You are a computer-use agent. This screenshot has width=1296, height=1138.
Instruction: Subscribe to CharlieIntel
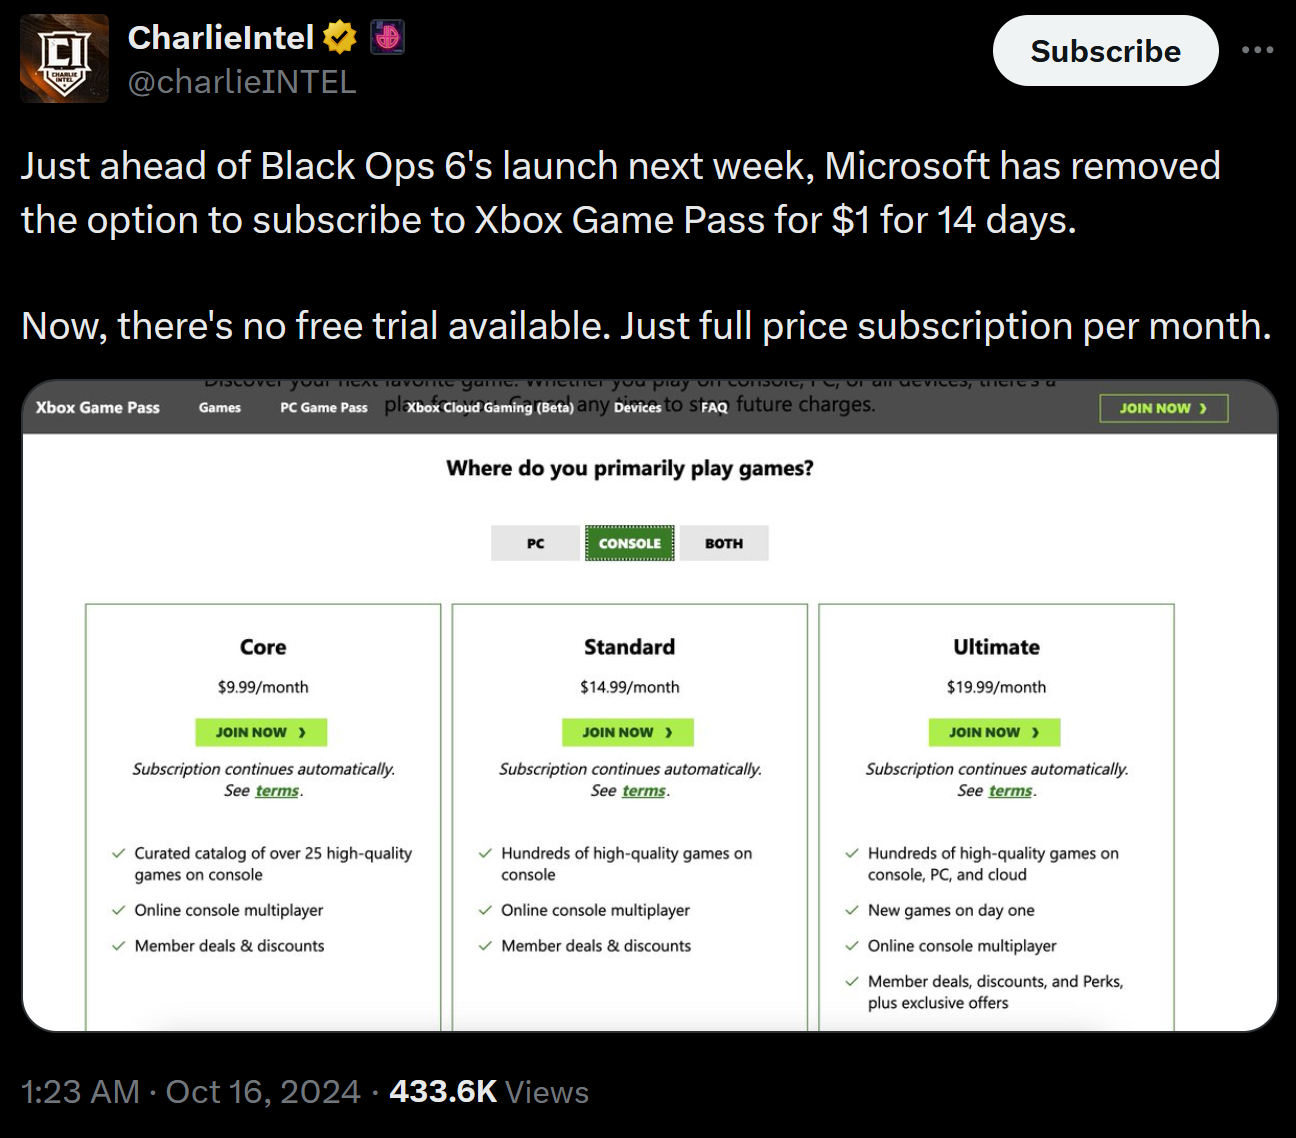pos(1105,51)
